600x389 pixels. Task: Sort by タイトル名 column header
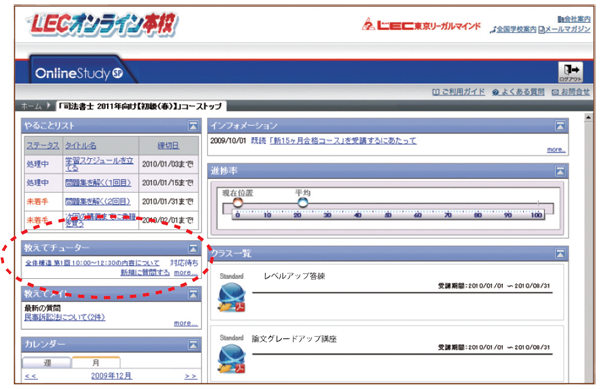(80, 146)
